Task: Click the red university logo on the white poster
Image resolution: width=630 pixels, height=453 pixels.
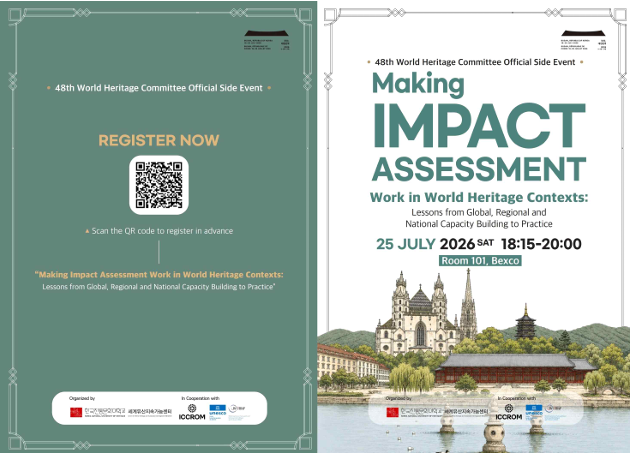Action: 393,412
